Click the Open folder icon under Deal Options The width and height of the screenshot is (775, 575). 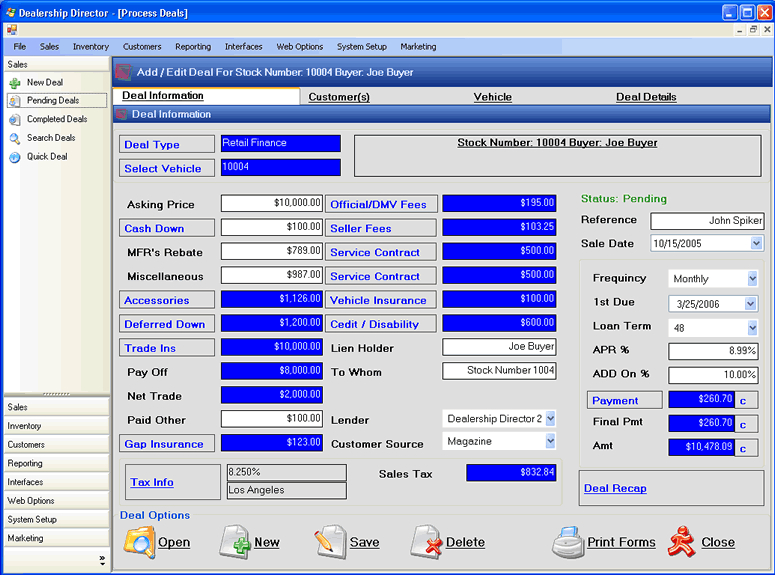tap(139, 542)
